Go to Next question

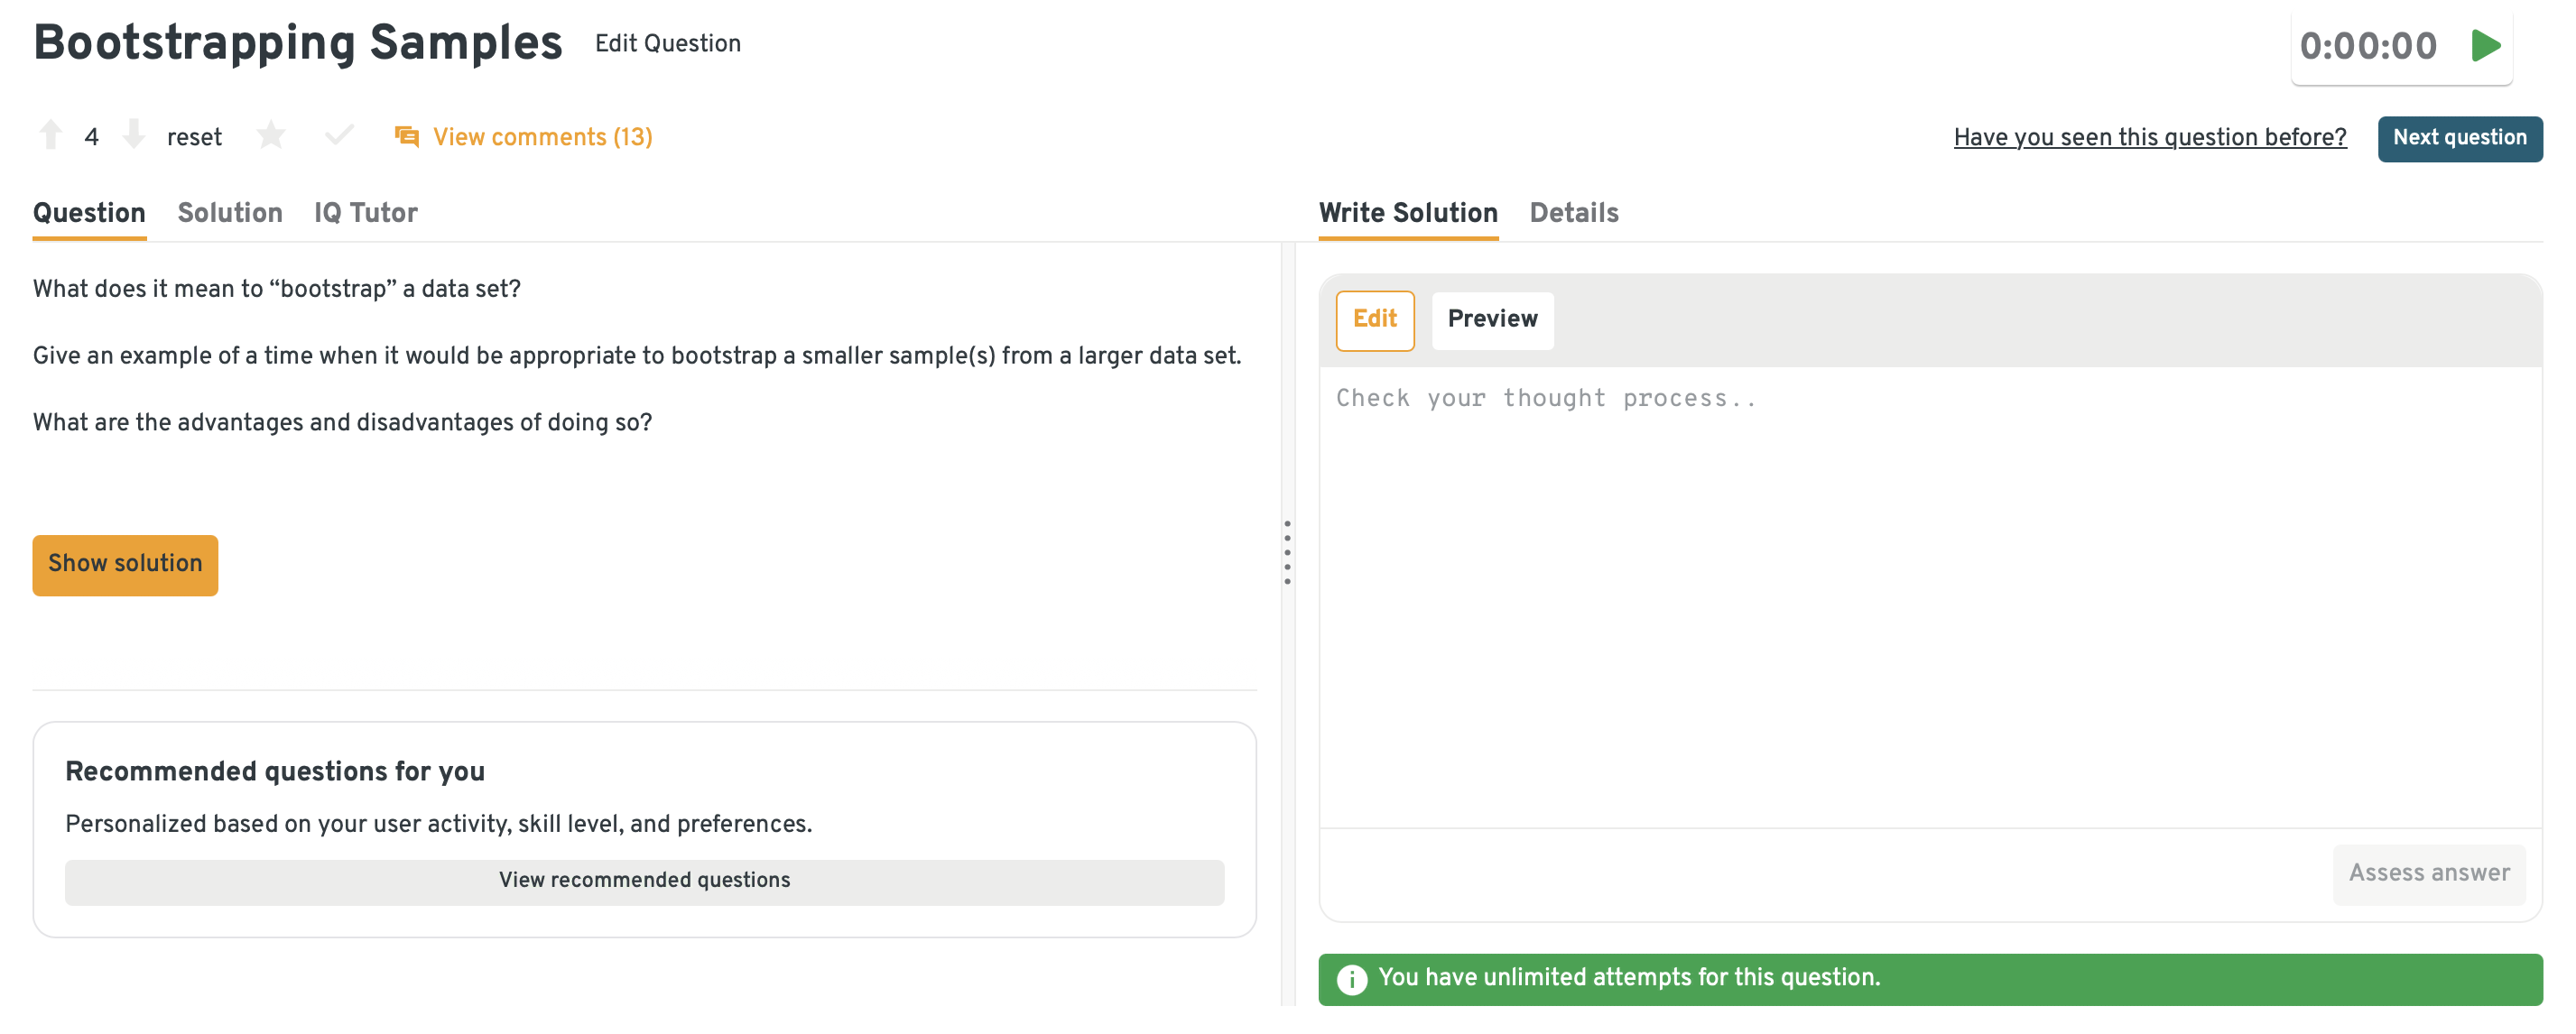(2458, 138)
